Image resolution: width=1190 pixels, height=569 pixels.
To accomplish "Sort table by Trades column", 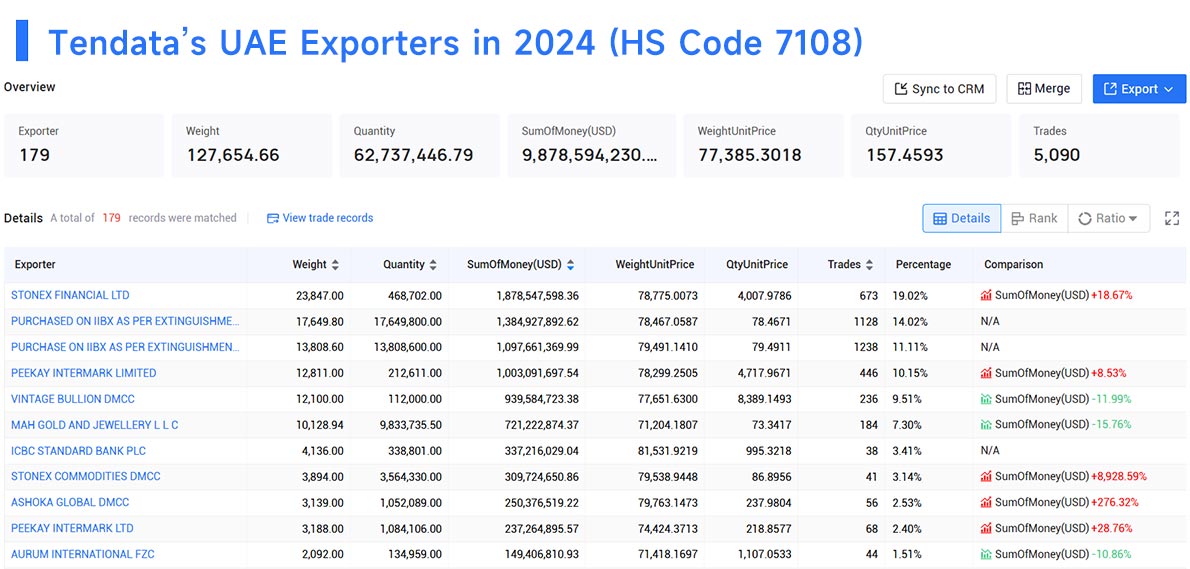I will 870,265.
